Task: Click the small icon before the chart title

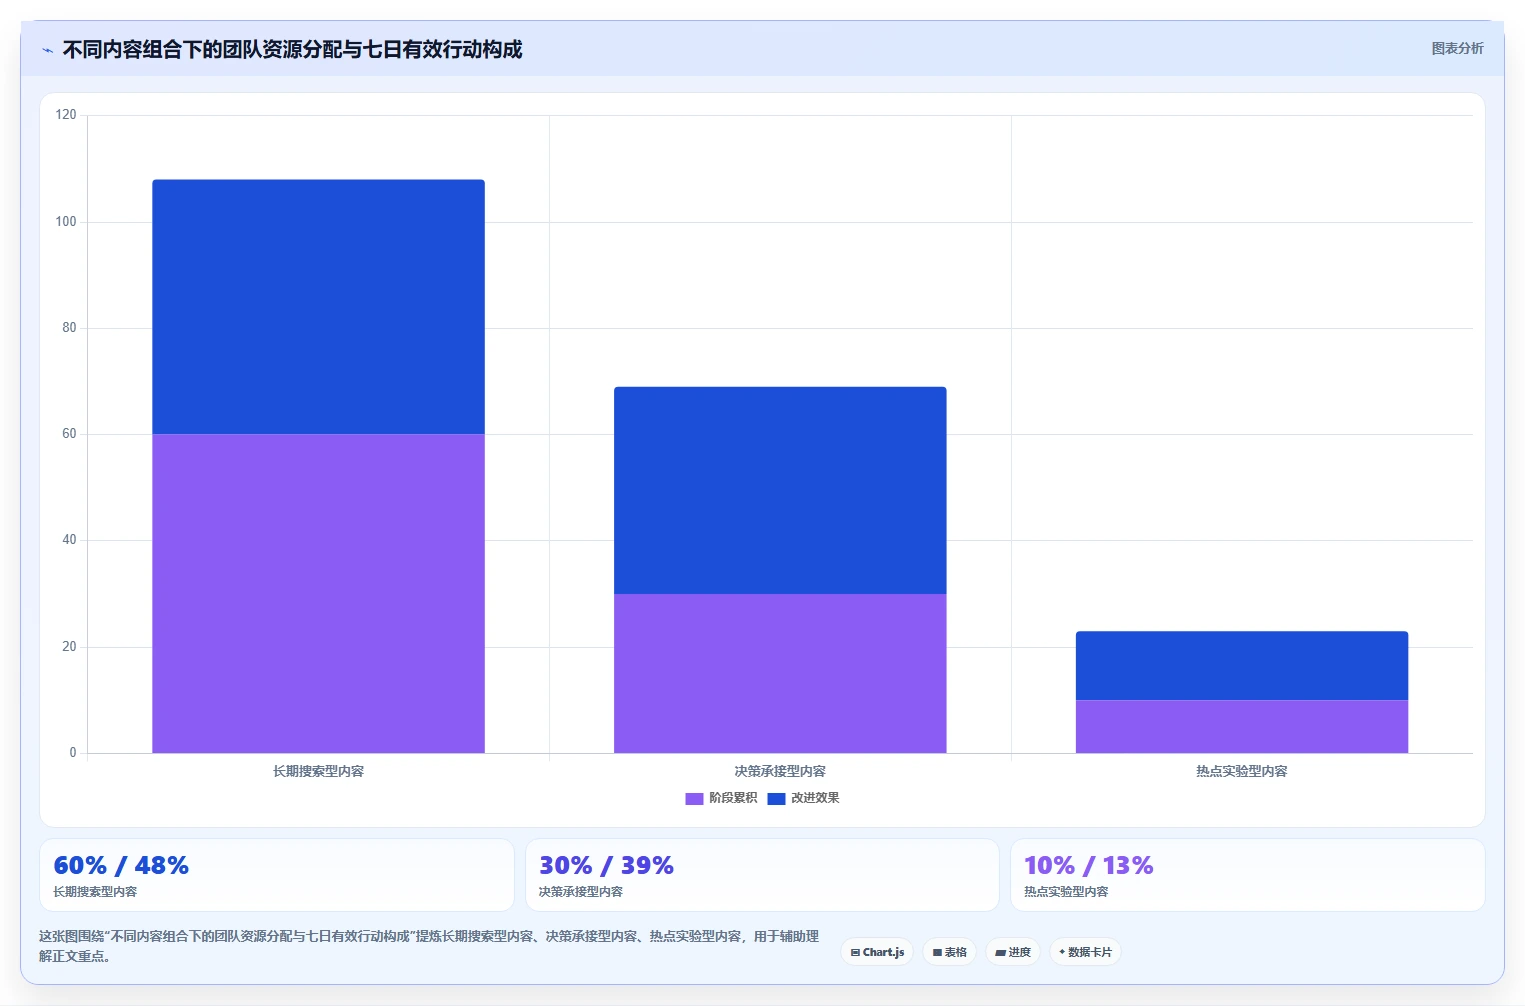Action: 47,50
